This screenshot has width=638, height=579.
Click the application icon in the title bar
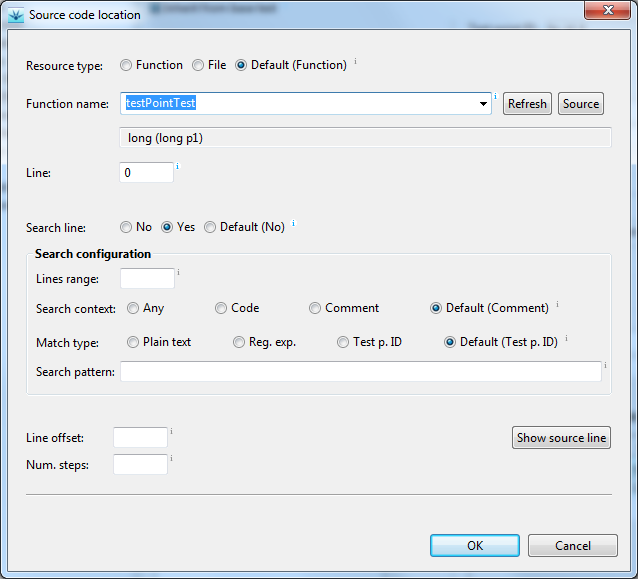(16, 15)
